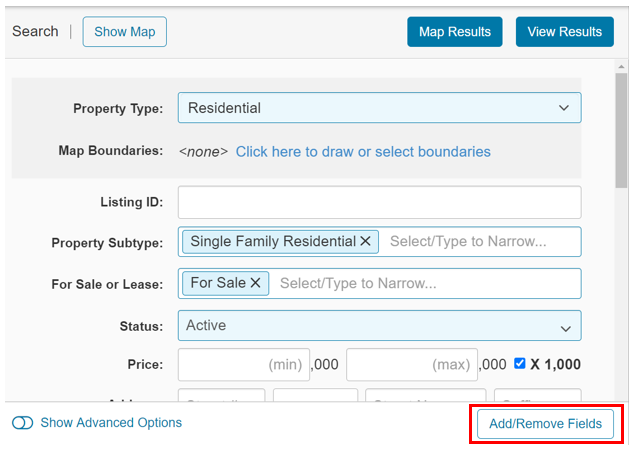Click the draw or select boundaries link
The image size is (638, 453).
363,152
